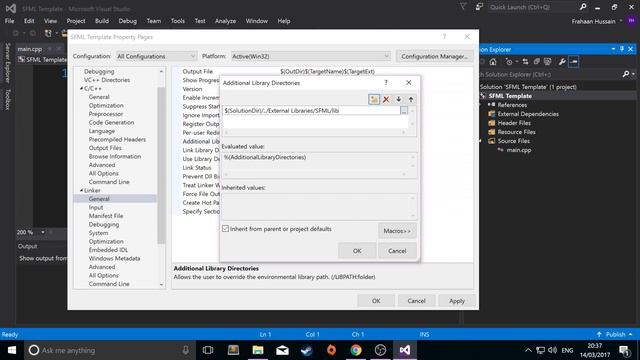Switch to the main.cpp editor tab
Screen dimensions: 640x360
coord(29,49)
